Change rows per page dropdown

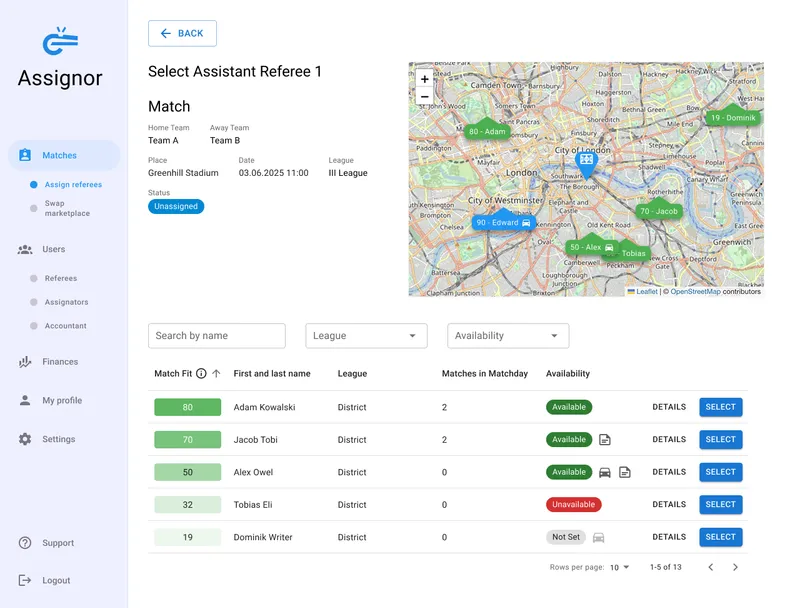620,567
